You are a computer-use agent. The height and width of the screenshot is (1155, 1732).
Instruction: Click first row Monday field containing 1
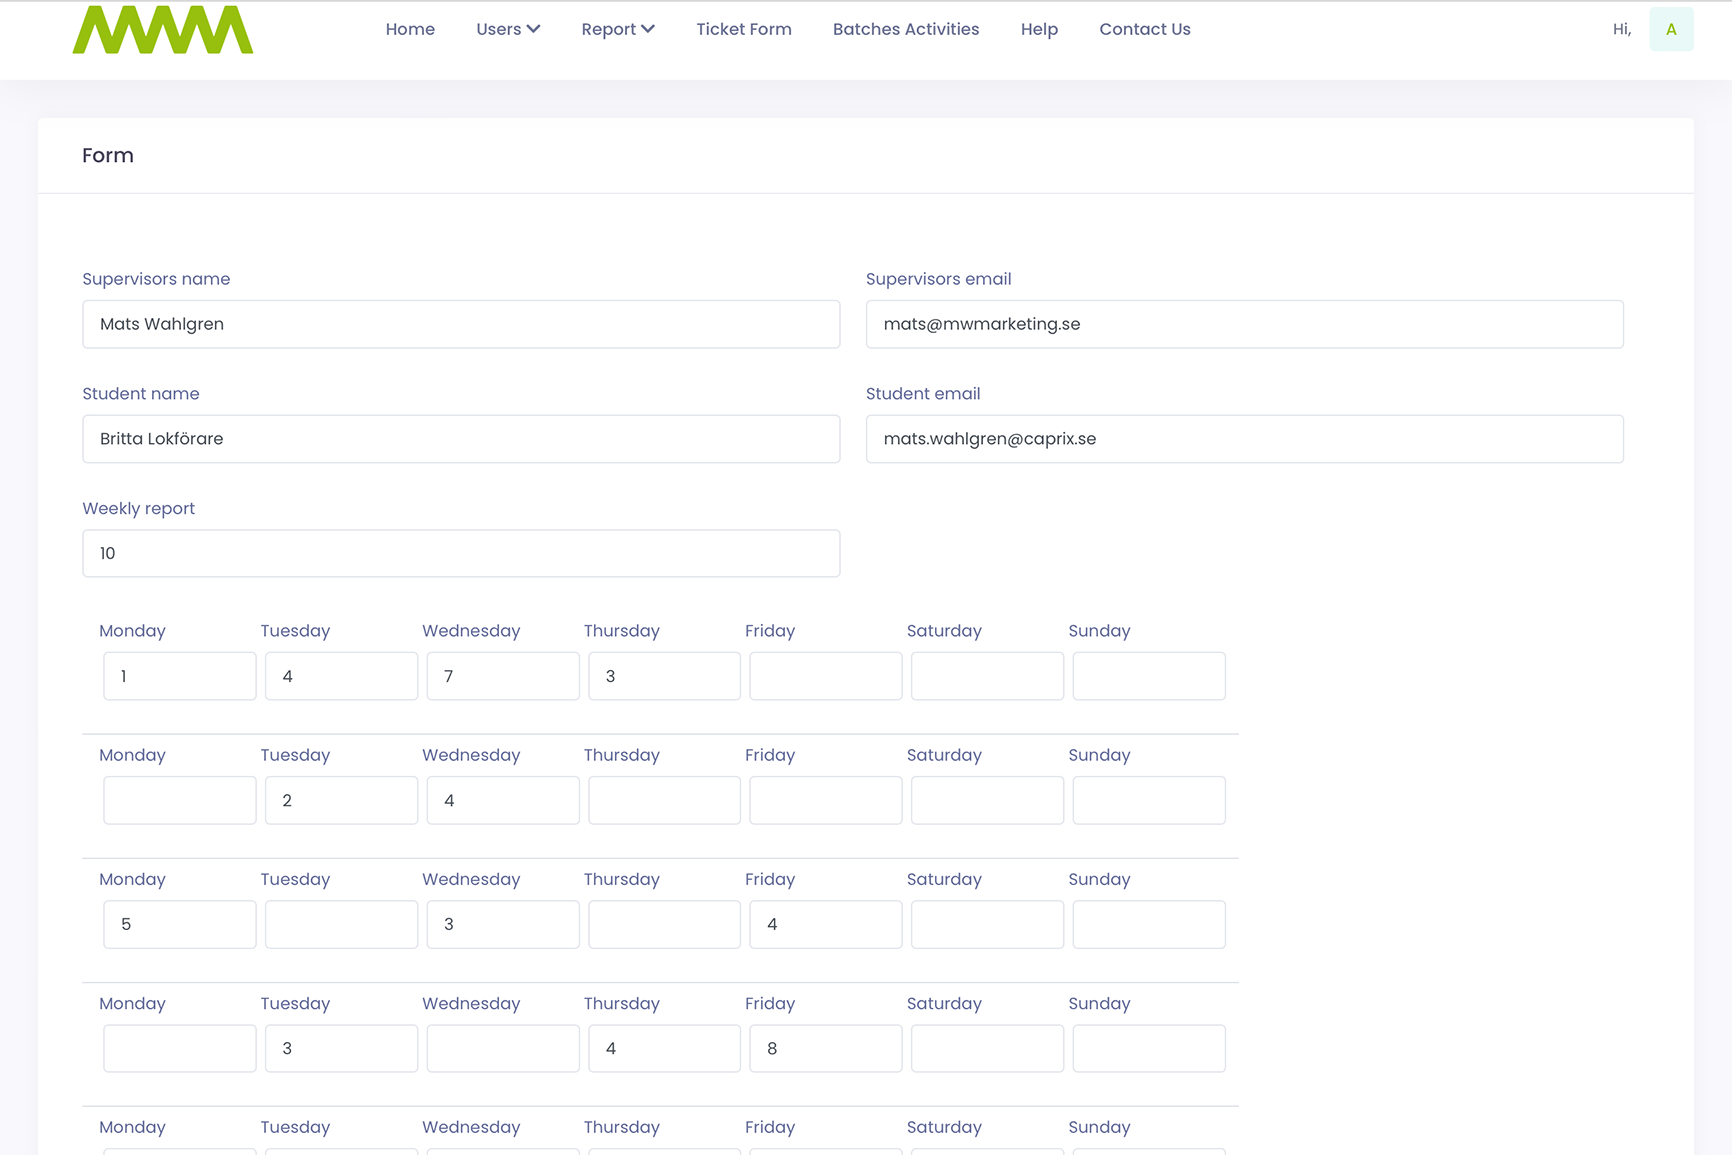click(x=180, y=676)
